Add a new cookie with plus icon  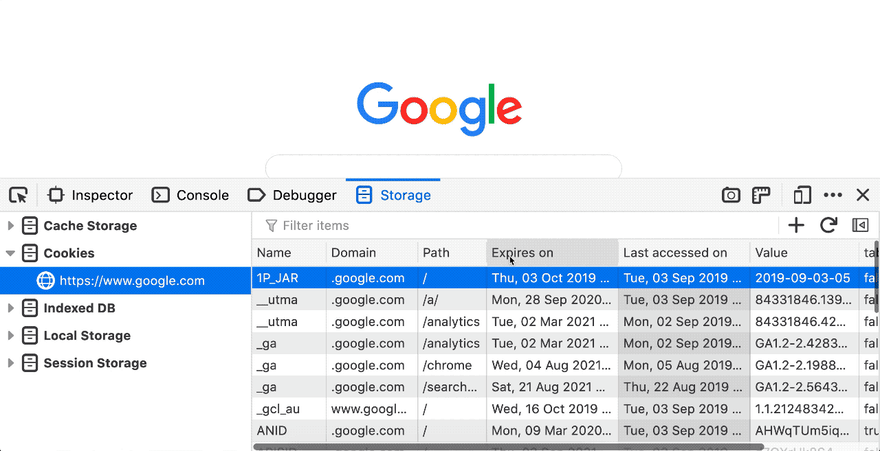(x=796, y=226)
